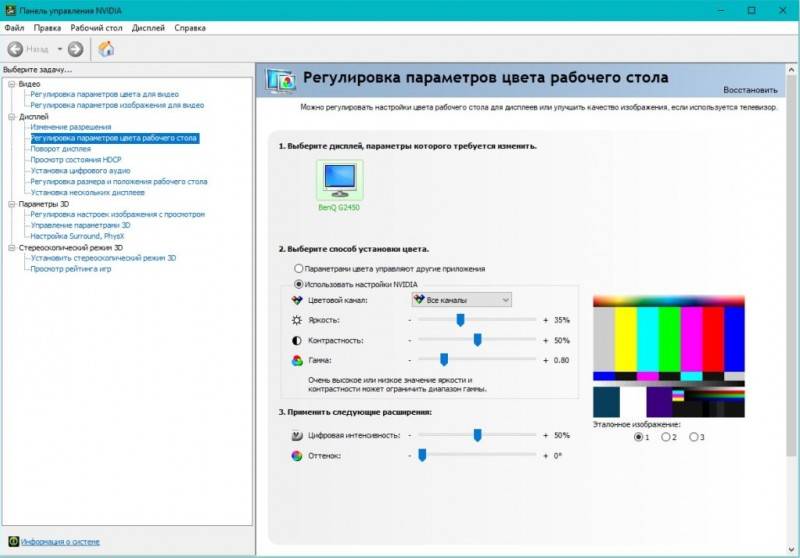This screenshot has width=800, height=558.
Task: Open "Установить стереоскопический режим 3D" task
Action: click(x=104, y=258)
